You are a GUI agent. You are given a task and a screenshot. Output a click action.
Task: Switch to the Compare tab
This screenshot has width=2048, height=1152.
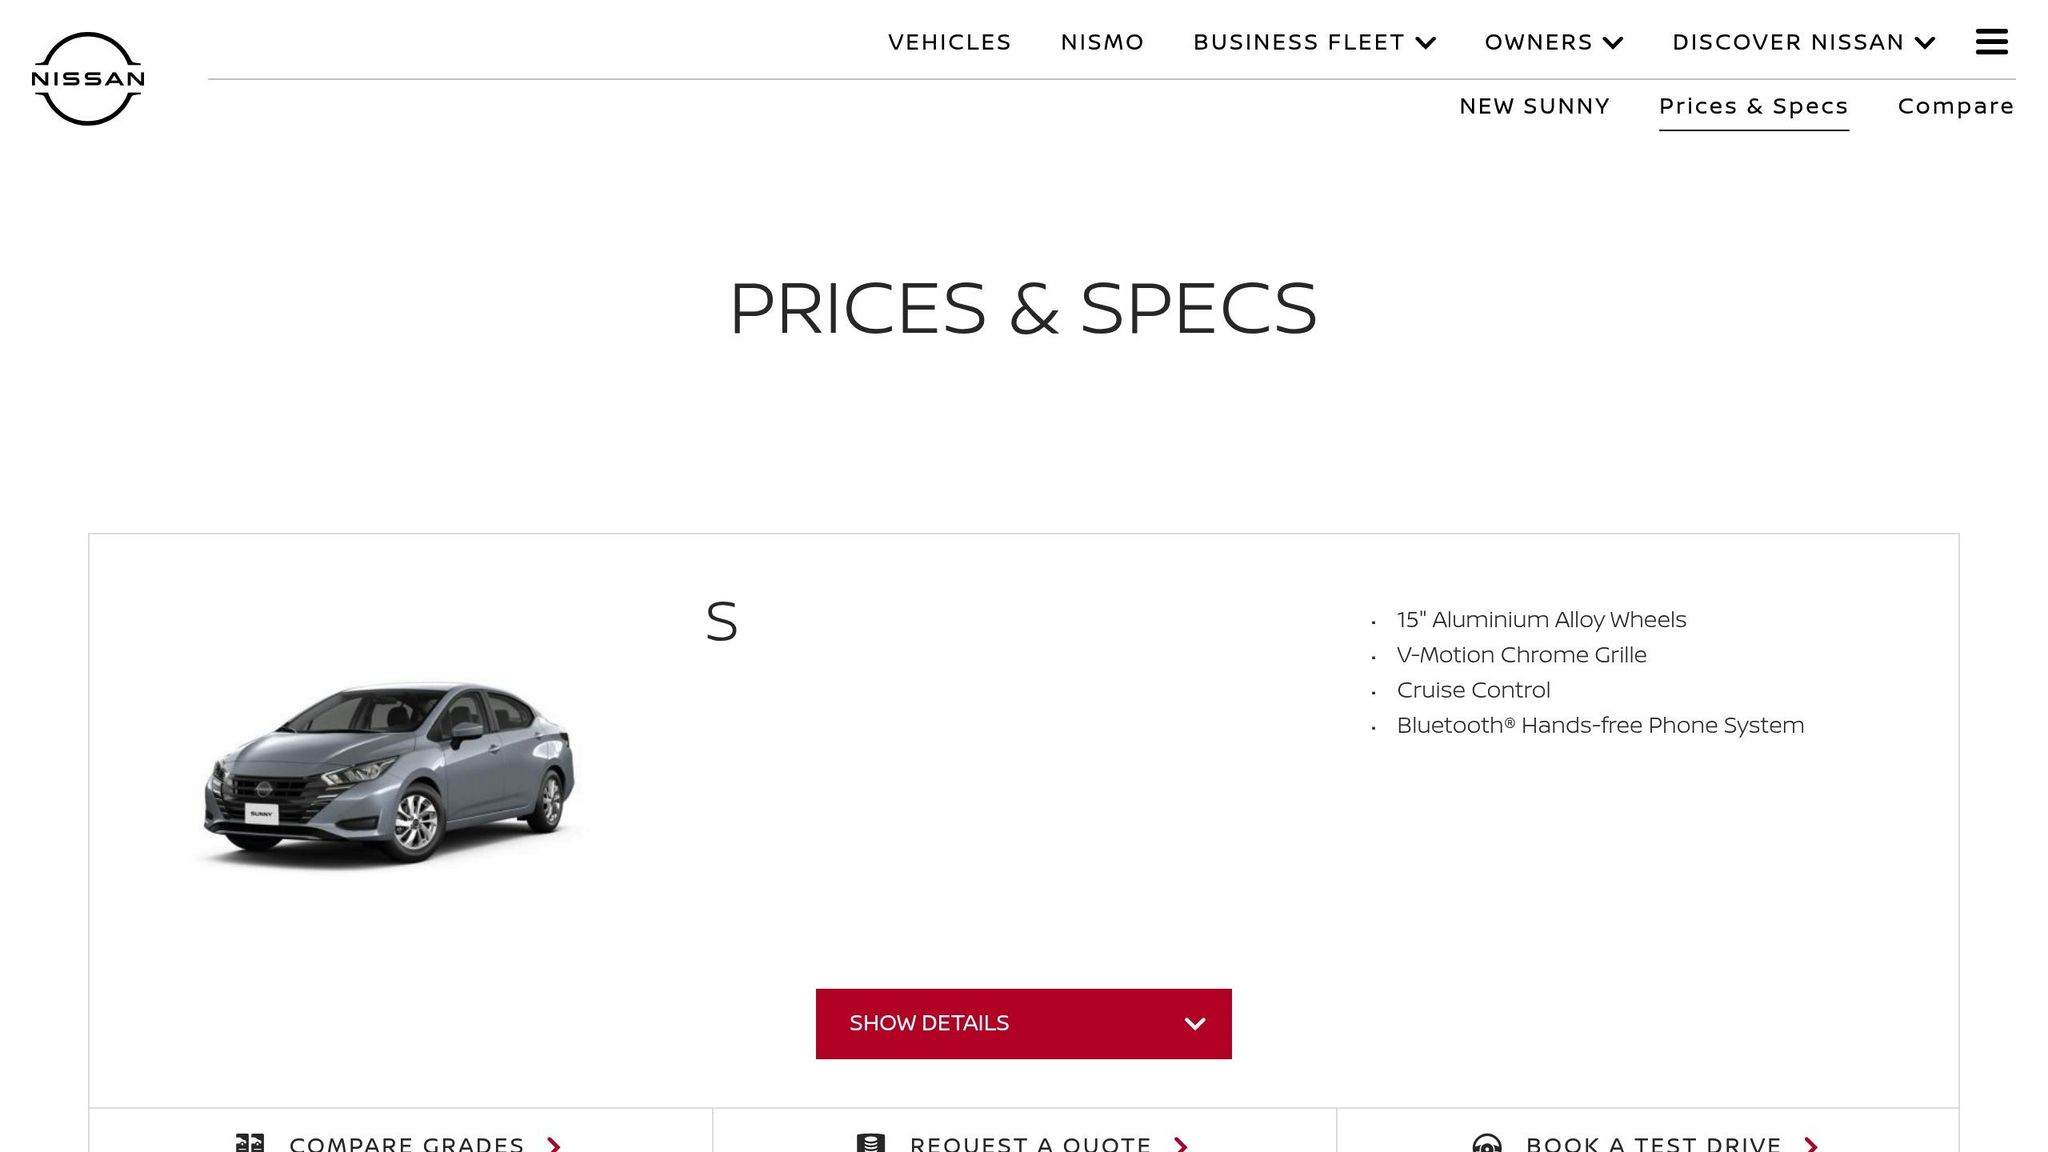[1955, 106]
